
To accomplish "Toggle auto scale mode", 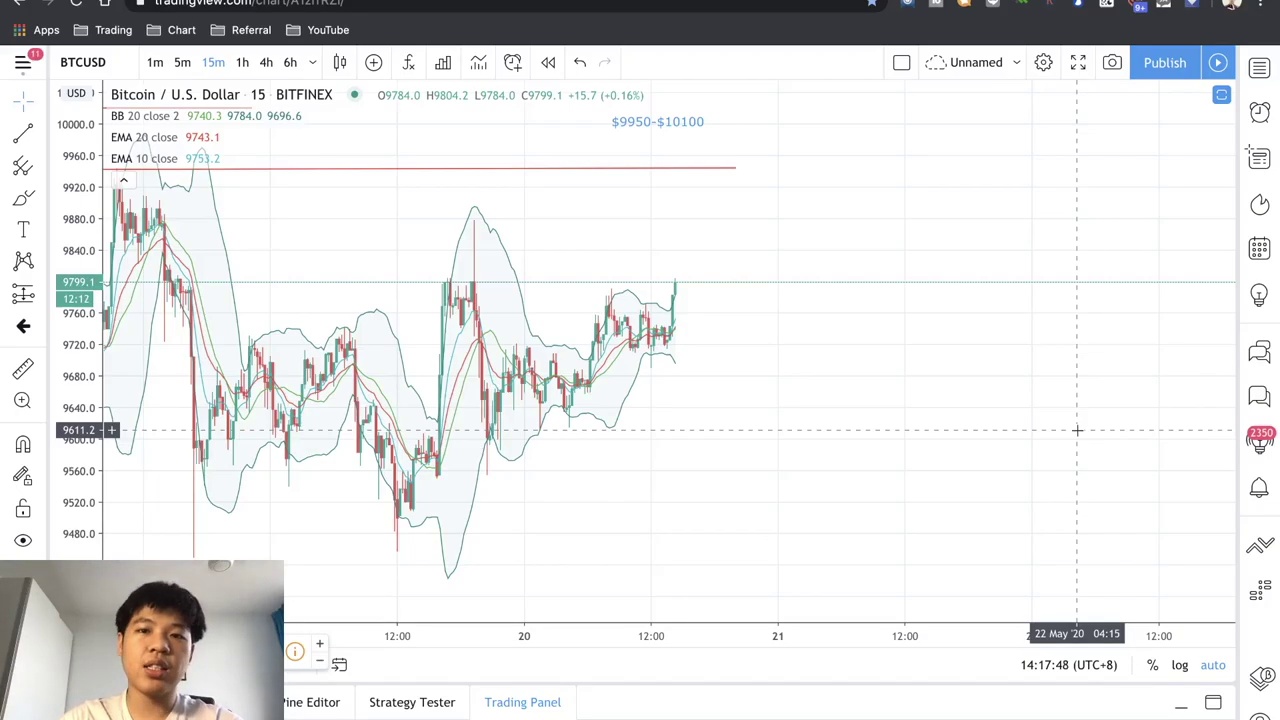I will pyautogui.click(x=1213, y=665).
